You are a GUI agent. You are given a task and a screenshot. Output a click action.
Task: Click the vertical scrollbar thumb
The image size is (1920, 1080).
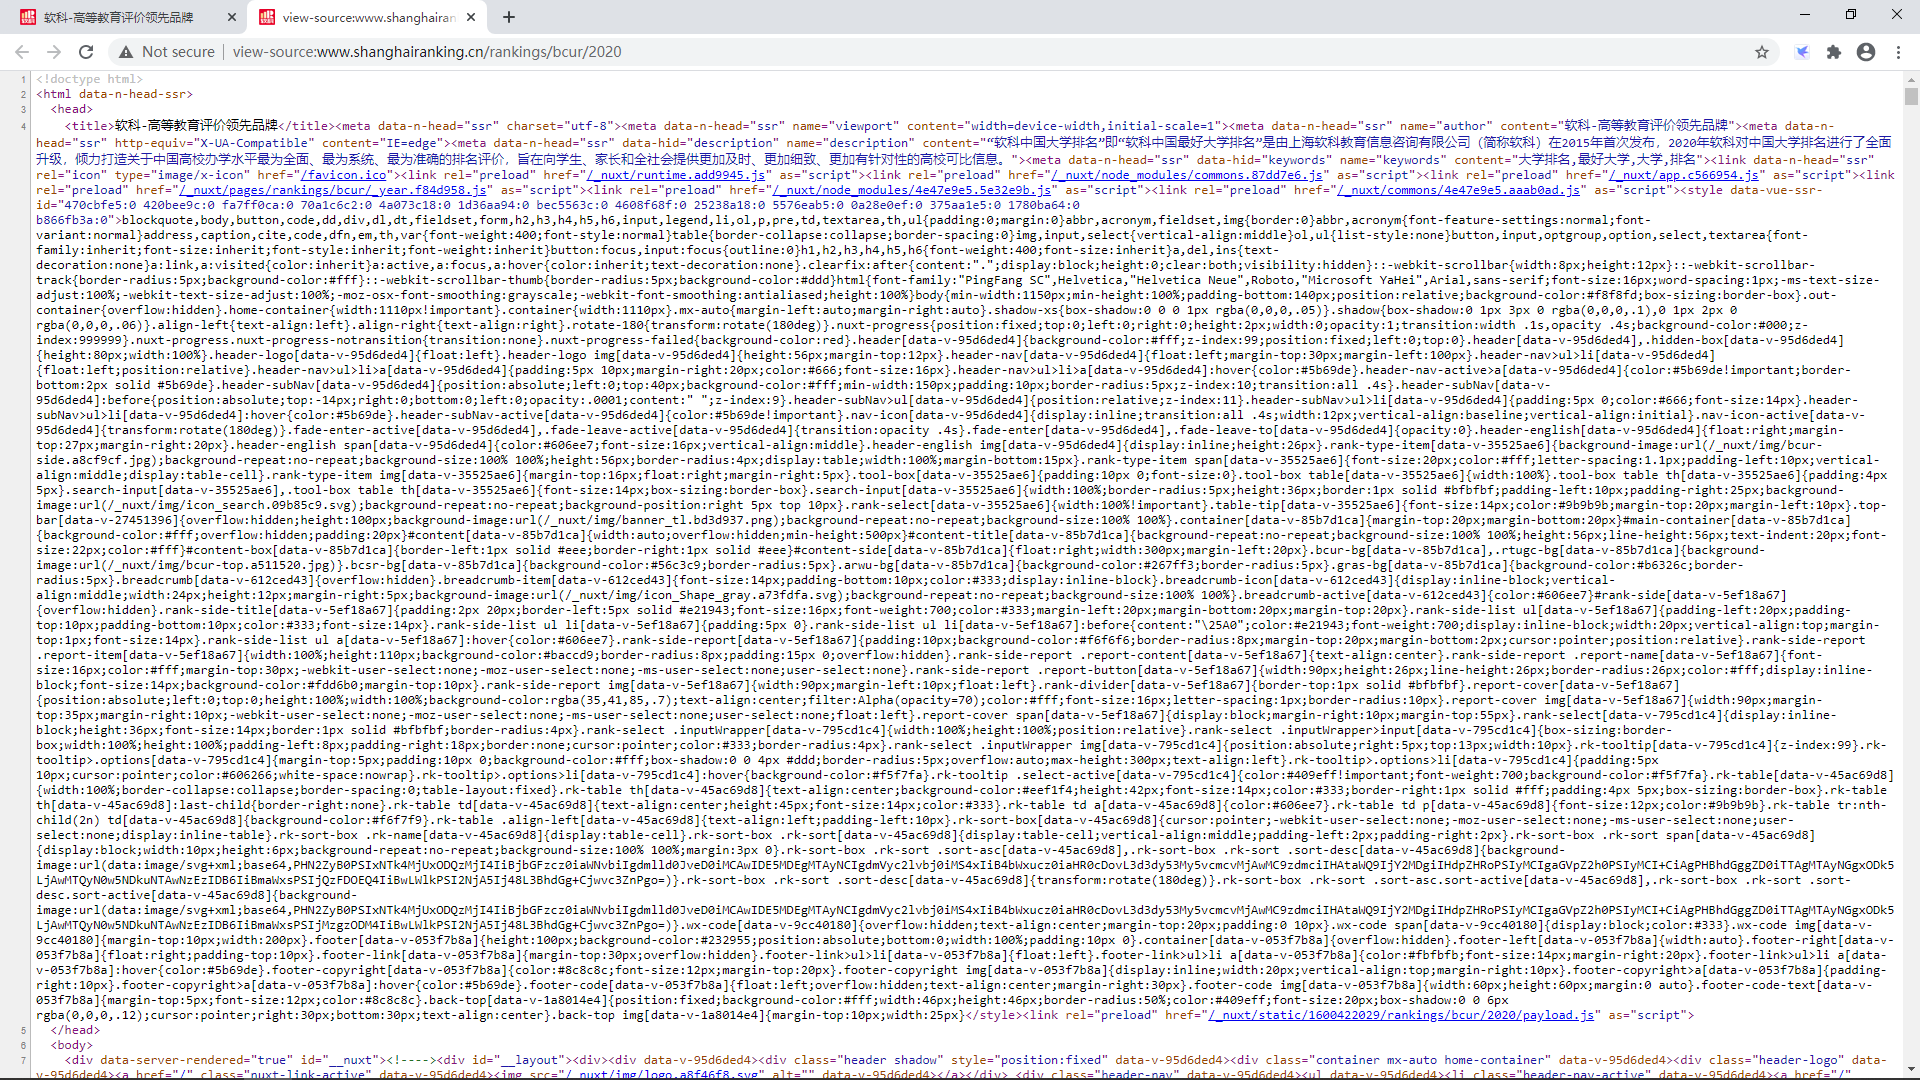(x=1911, y=96)
